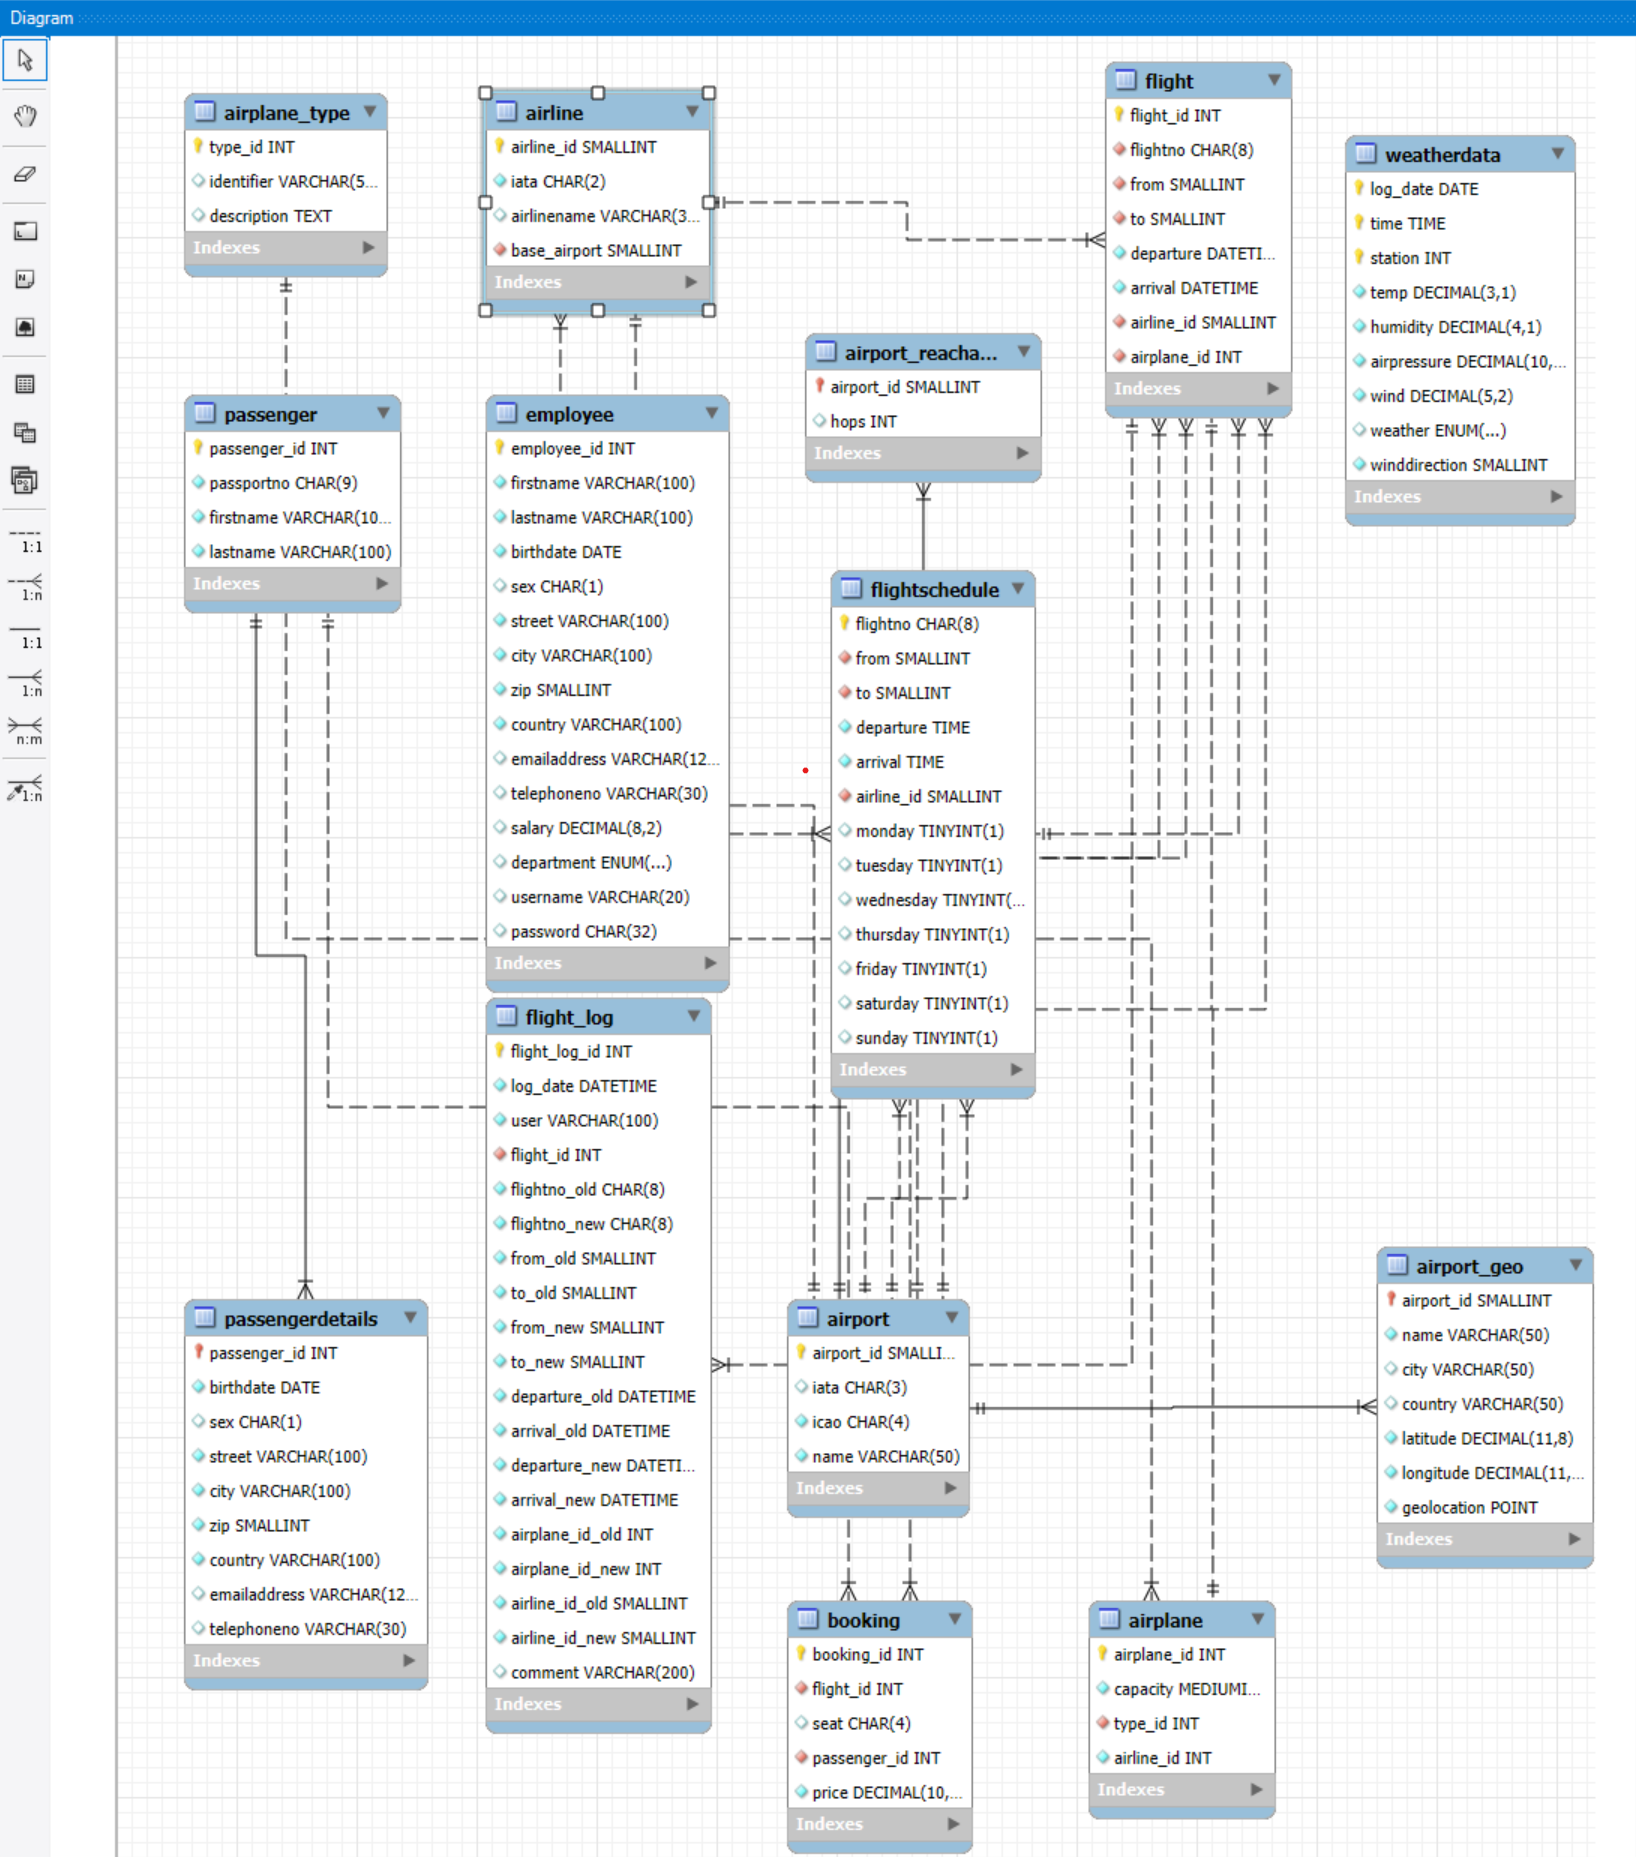1636x1857 pixels.
Task: Choose non-identifying 1:n relationship tool
Action: point(25,588)
